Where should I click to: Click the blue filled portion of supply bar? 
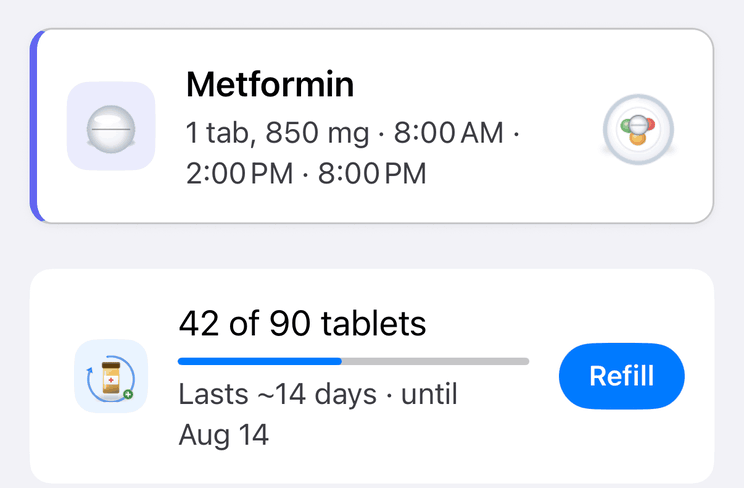click(260, 361)
